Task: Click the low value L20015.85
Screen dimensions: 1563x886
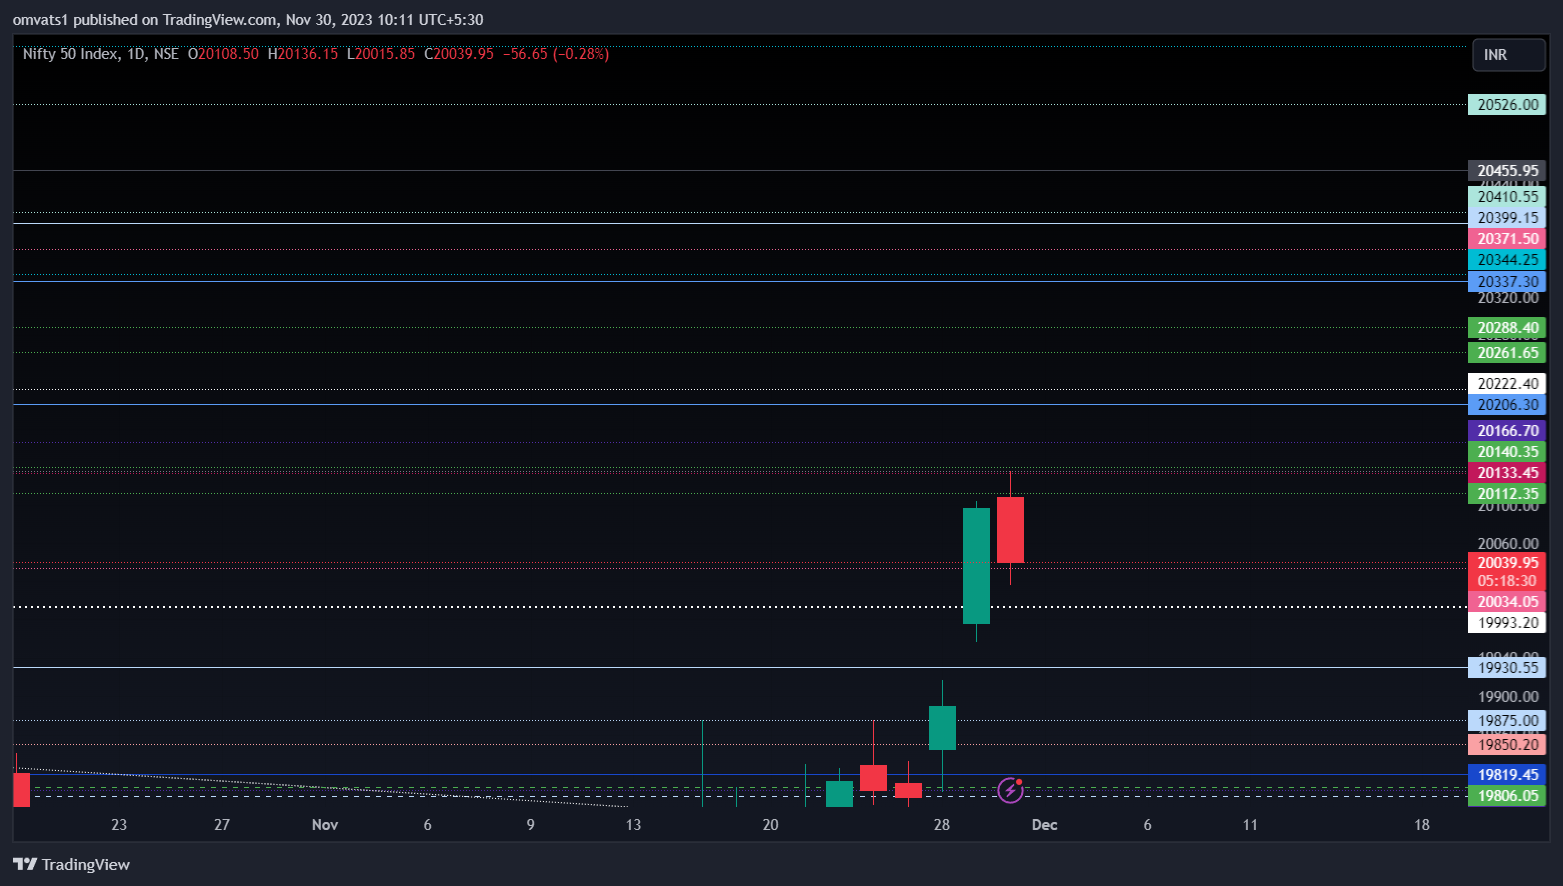Action: (x=381, y=54)
